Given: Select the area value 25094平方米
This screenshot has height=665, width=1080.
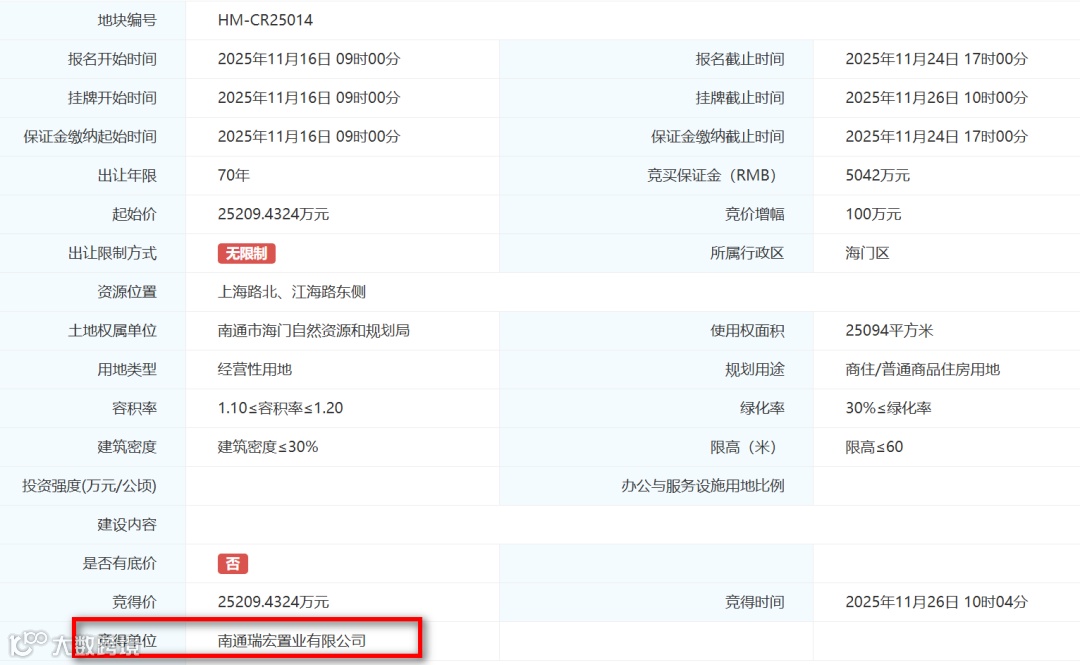Looking at the screenshot, I should click(x=889, y=331).
